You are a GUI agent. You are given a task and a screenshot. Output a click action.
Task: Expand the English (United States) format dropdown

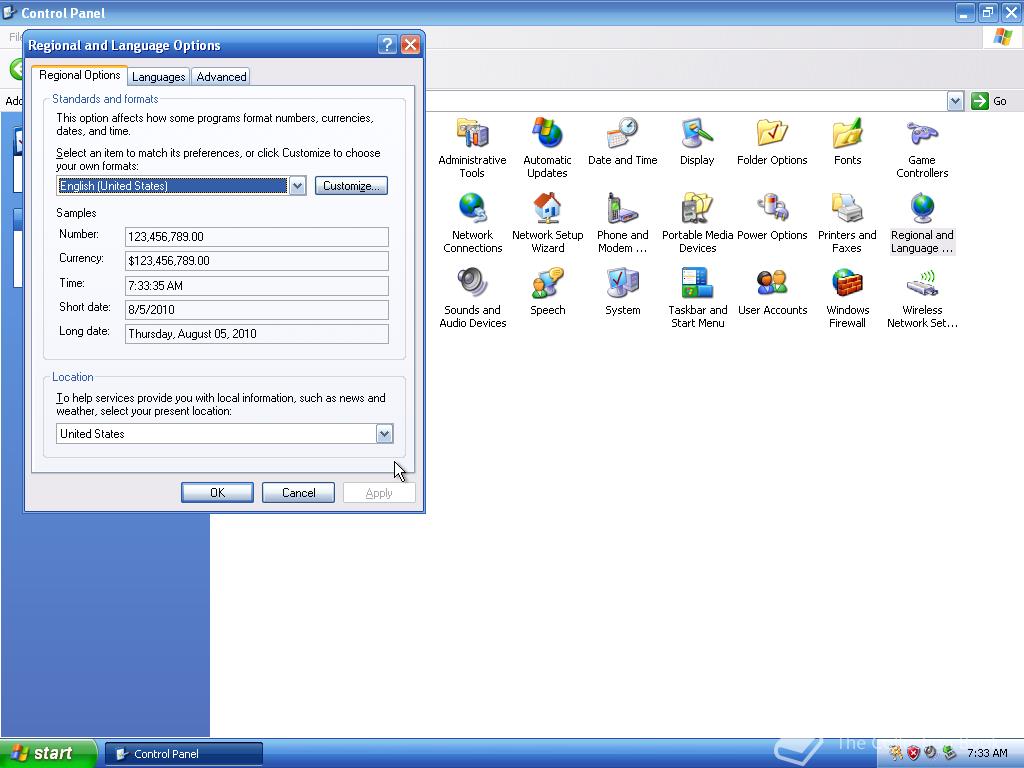(x=297, y=185)
